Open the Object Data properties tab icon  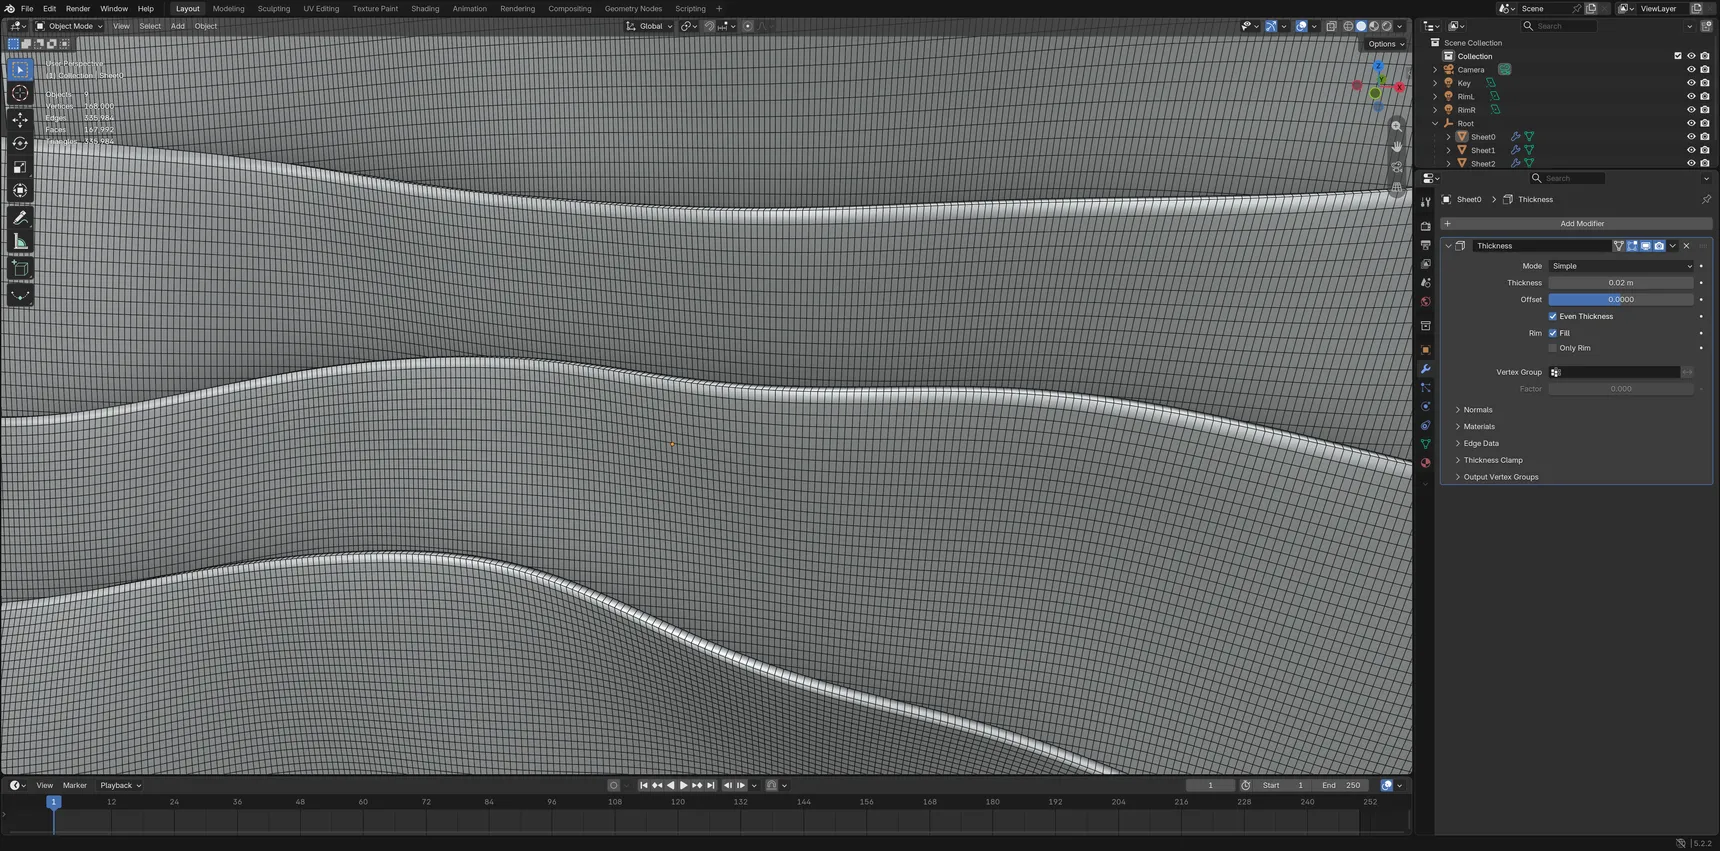tap(1426, 444)
